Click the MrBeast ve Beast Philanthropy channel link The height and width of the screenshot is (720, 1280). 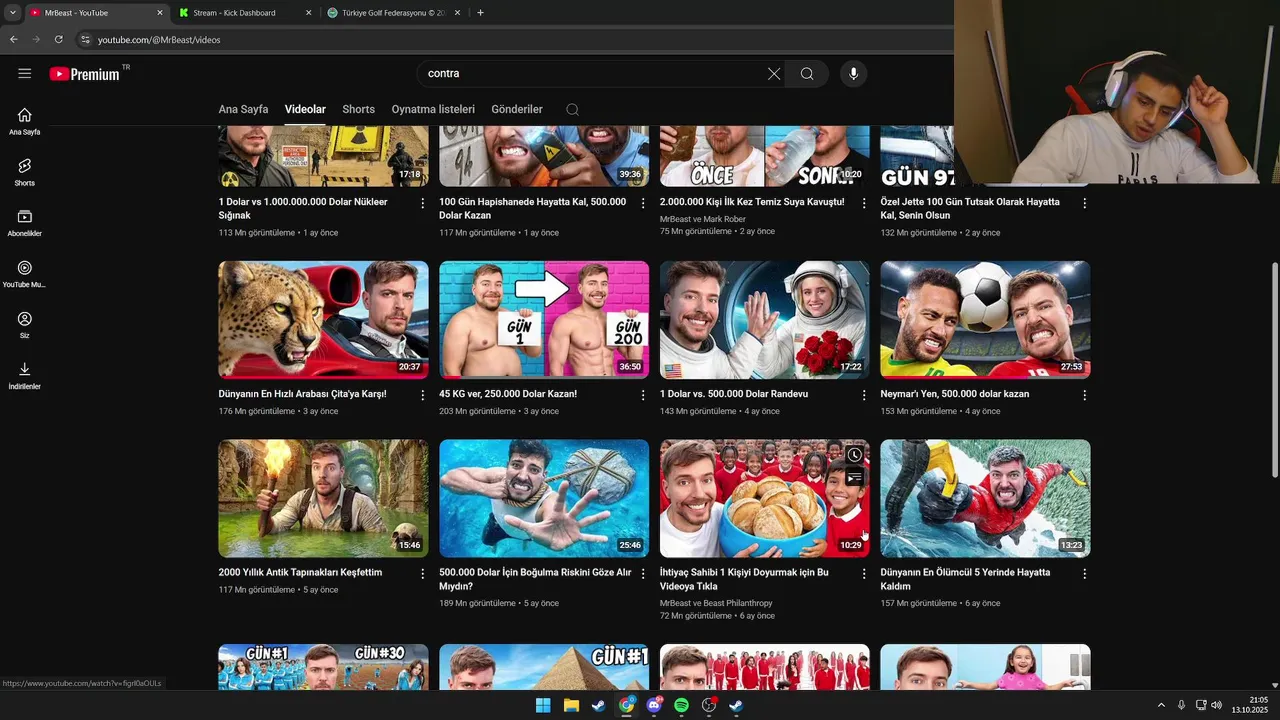tap(716, 603)
